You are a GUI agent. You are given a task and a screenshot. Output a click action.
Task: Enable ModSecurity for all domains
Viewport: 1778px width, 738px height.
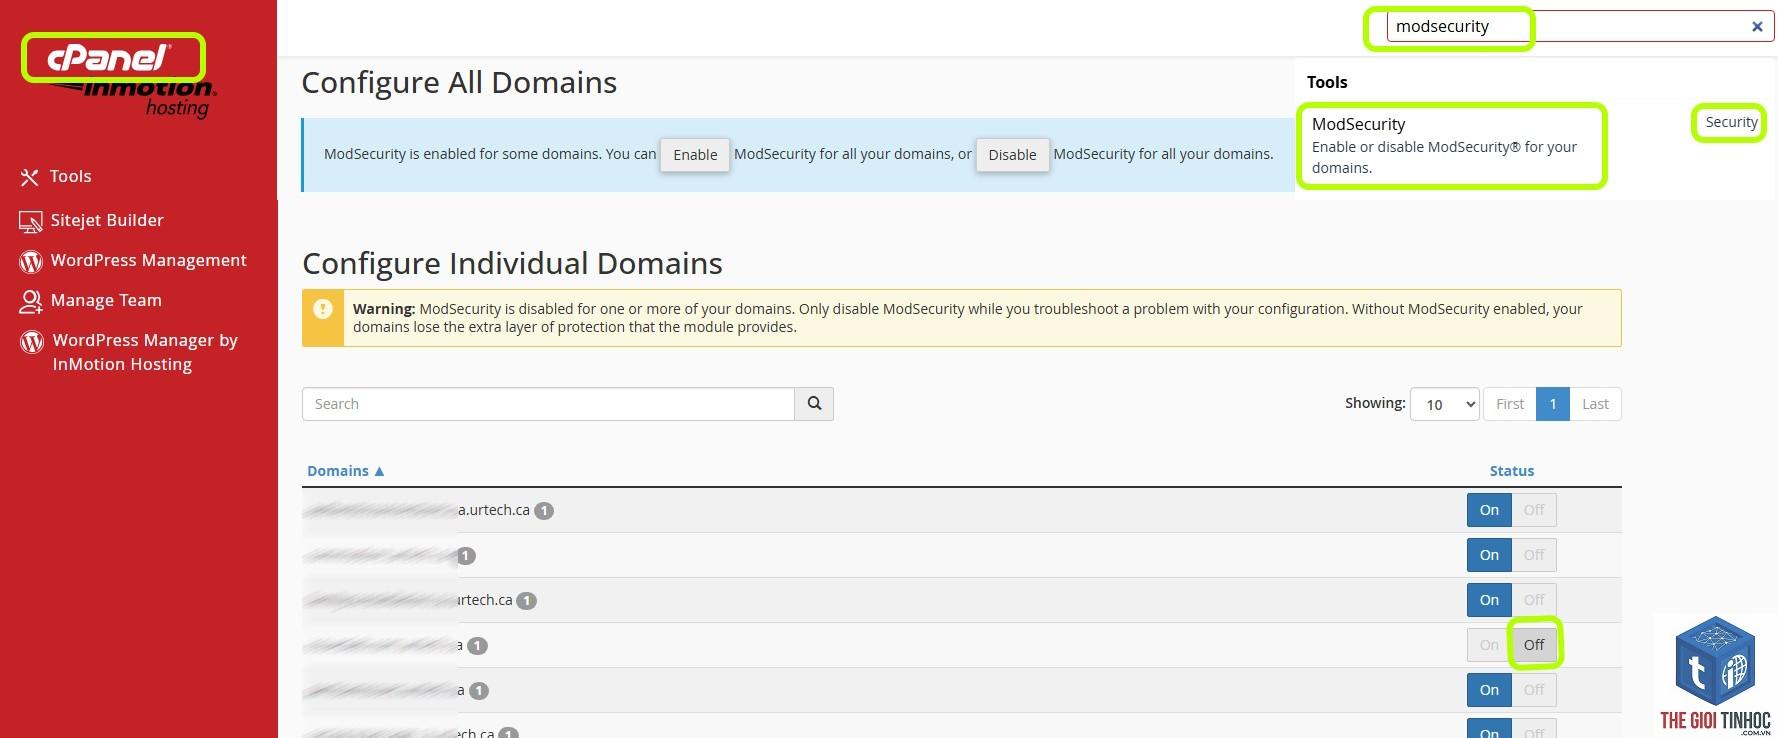click(695, 155)
